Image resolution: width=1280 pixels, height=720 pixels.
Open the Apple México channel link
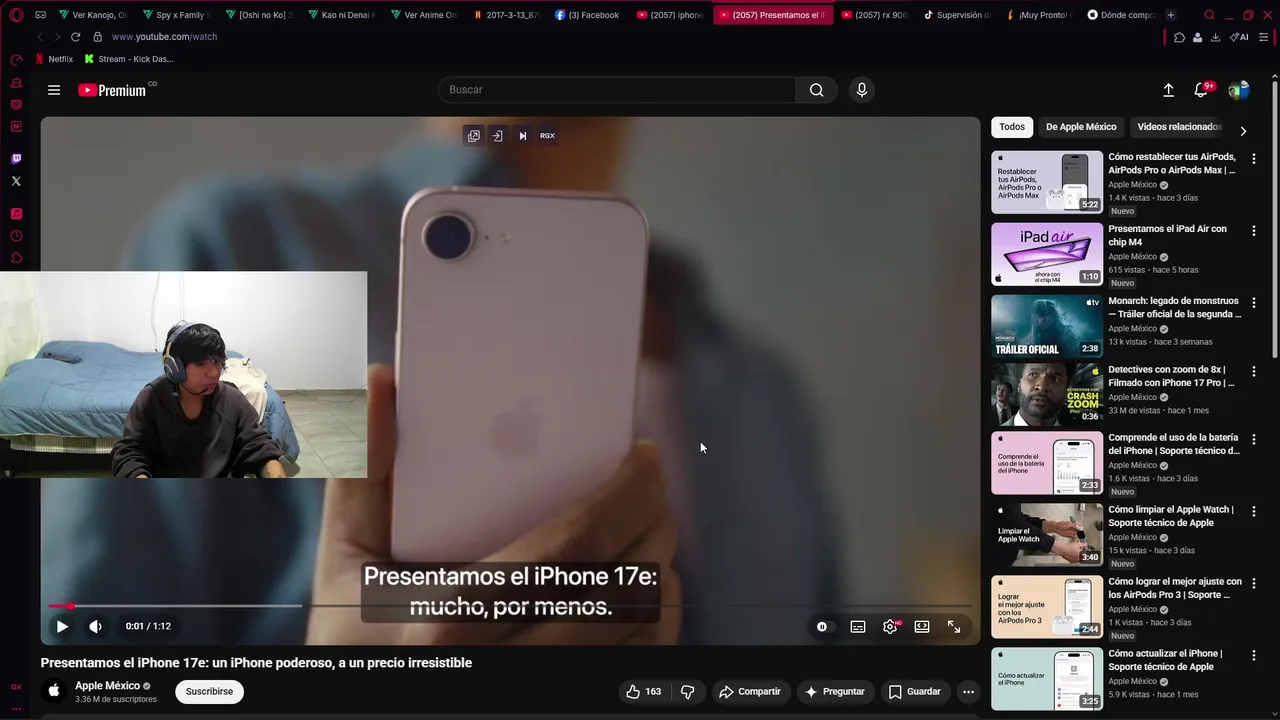coord(107,686)
